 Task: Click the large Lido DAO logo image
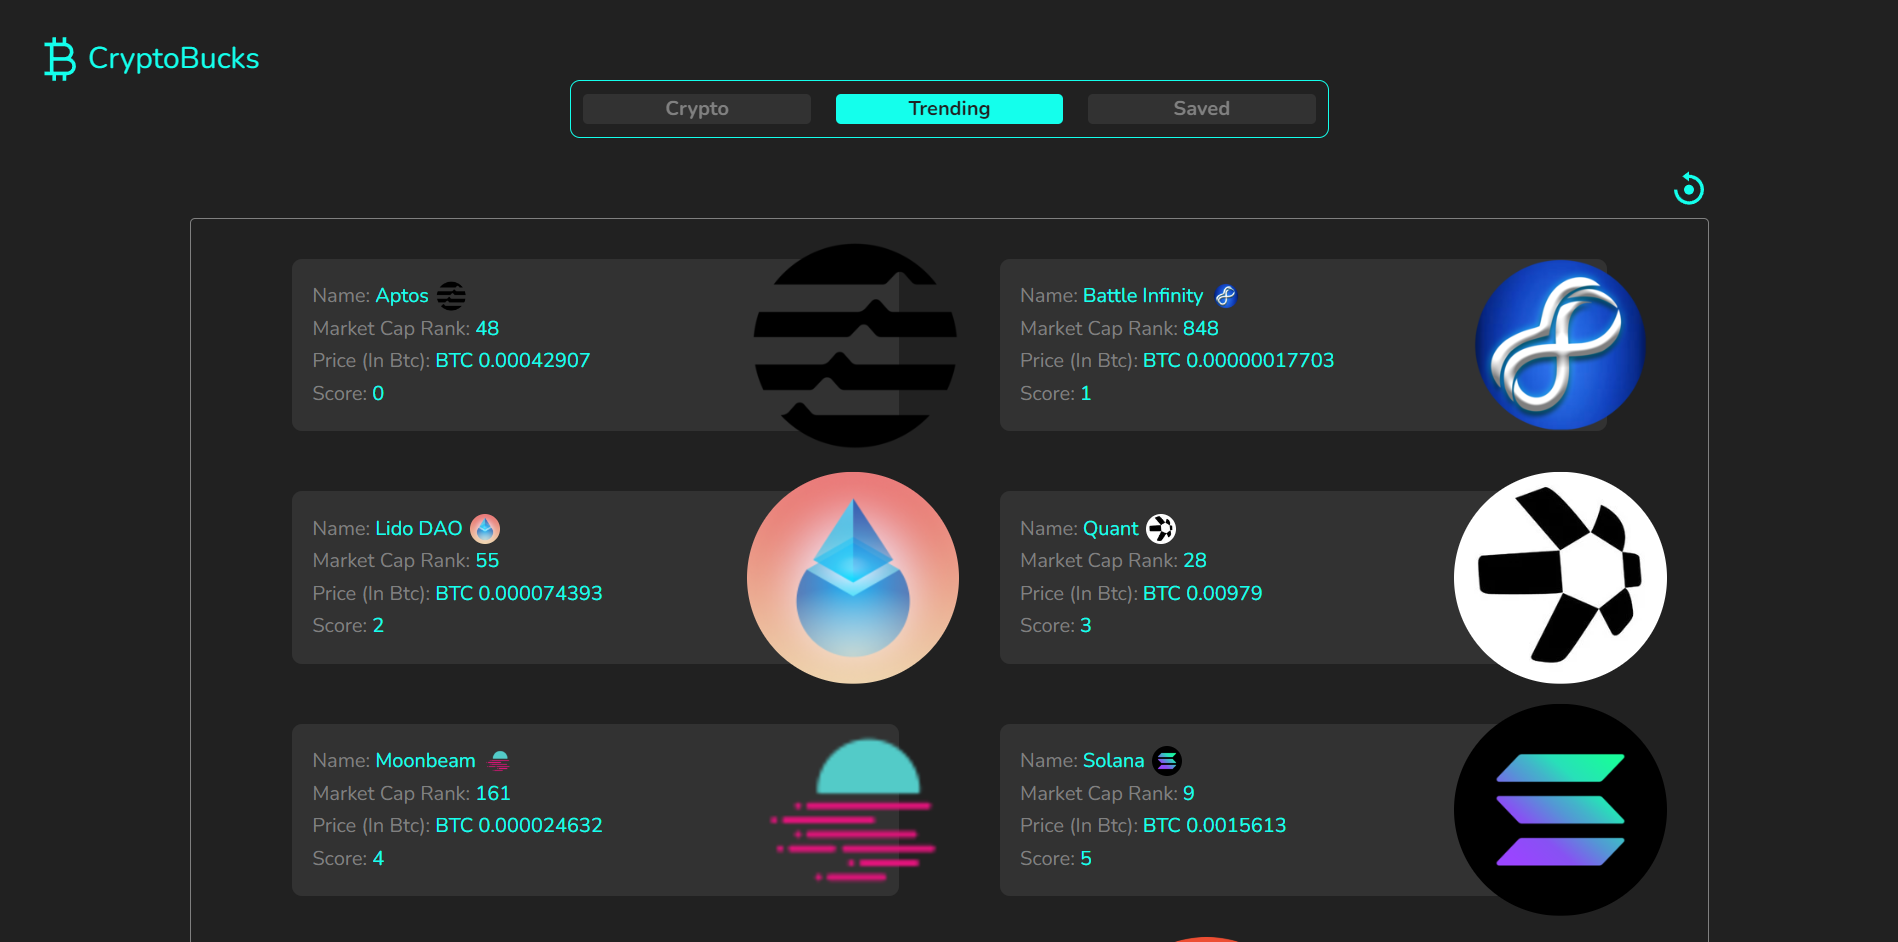[853, 578]
